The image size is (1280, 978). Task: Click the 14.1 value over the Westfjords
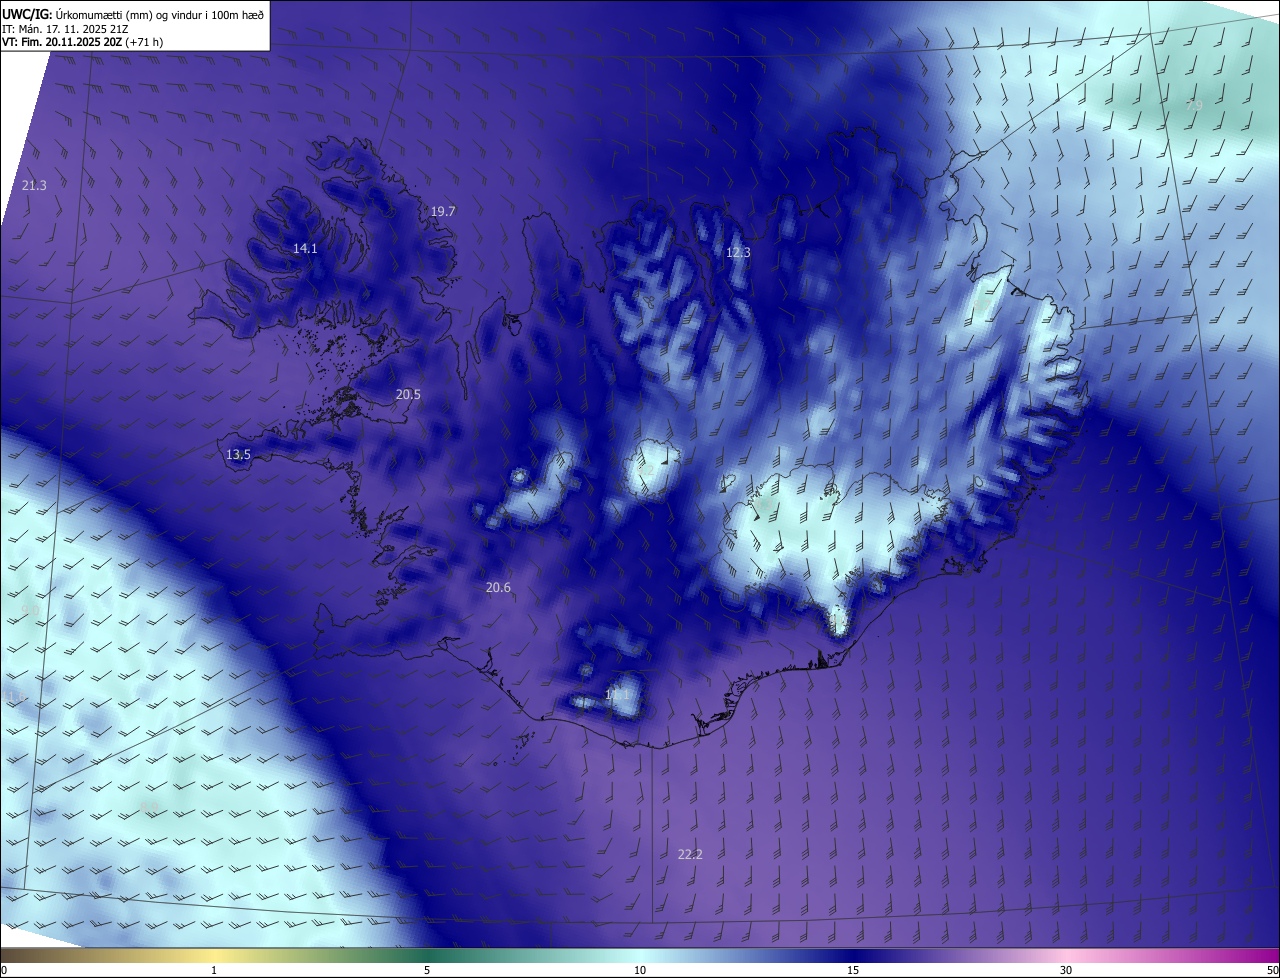tap(305, 248)
